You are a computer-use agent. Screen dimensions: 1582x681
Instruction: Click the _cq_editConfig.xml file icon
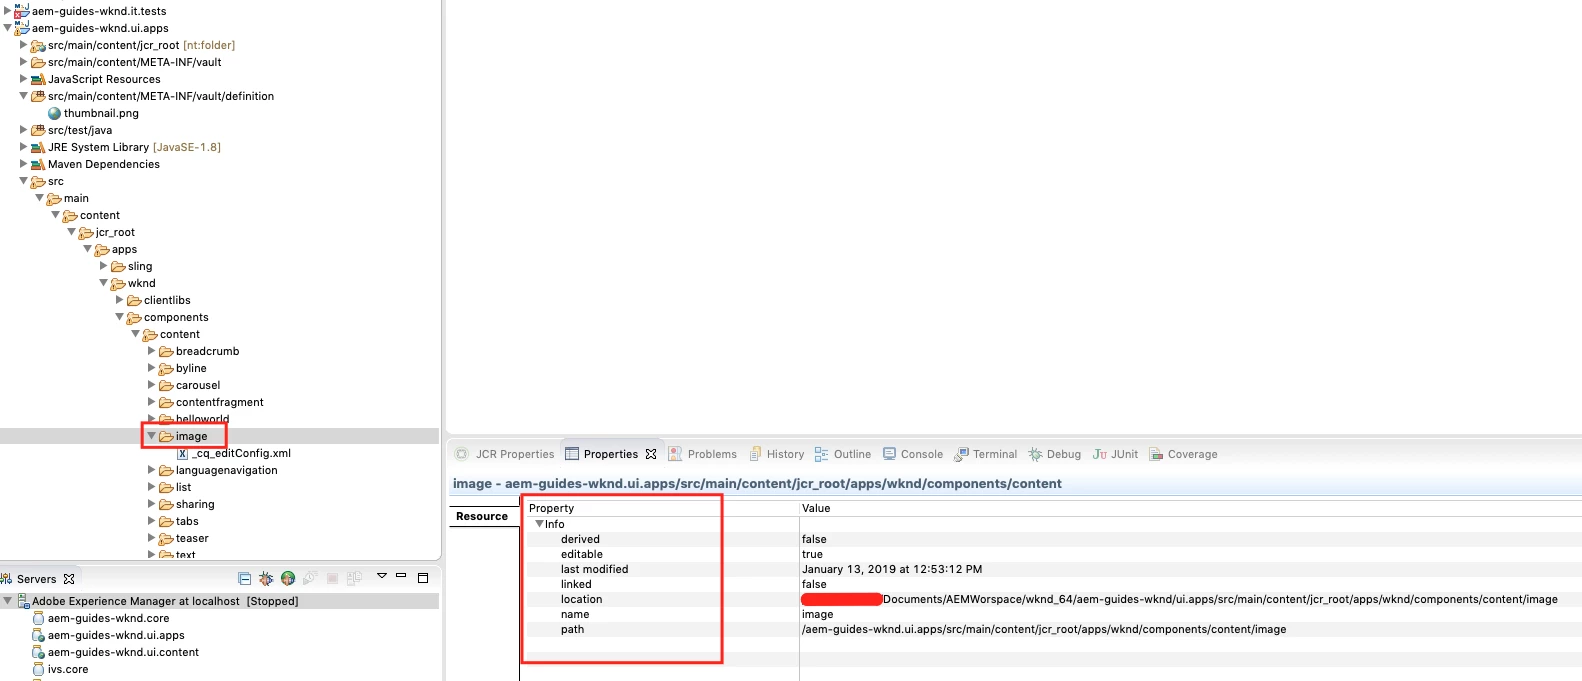click(183, 453)
